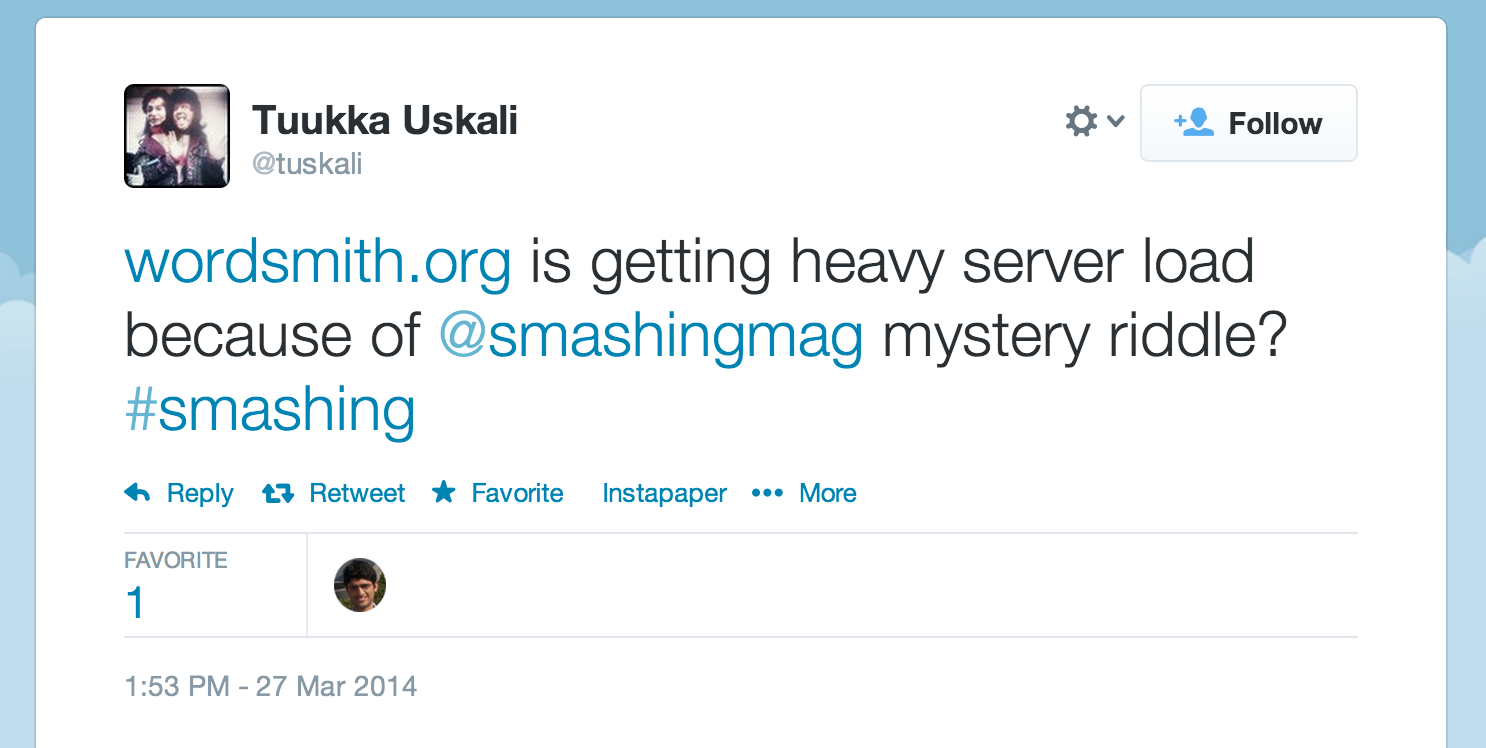Open the gear settings icon
Viewport: 1486px width, 748px height.
click(1081, 122)
